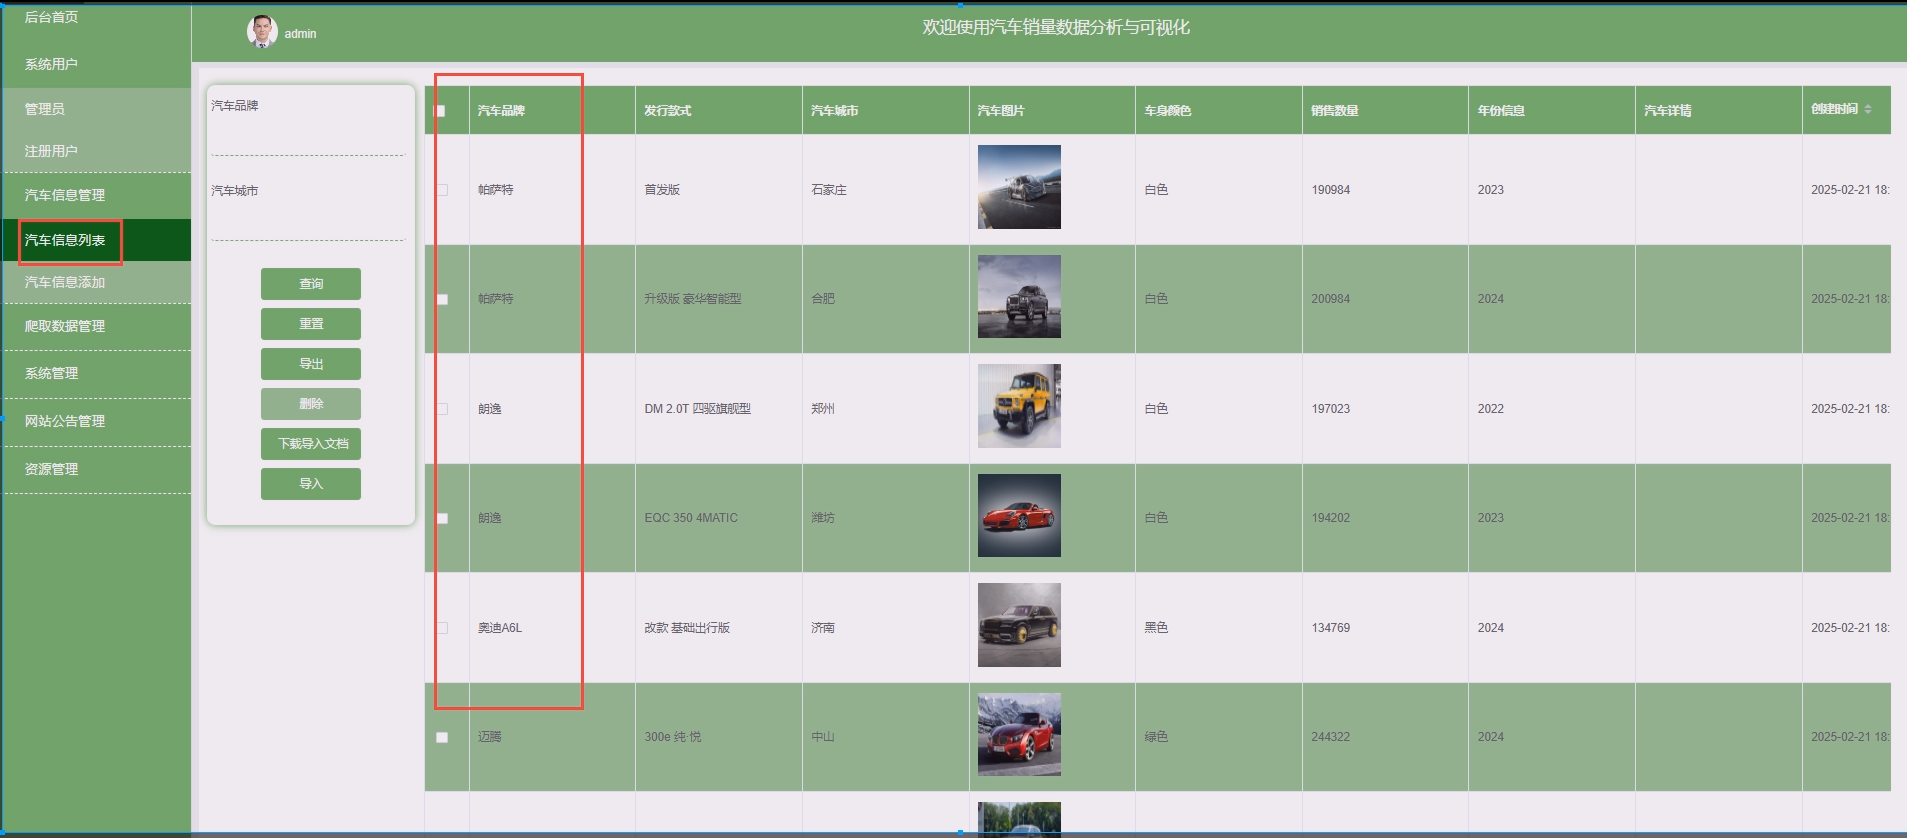Click the sales value 200984

click(x=1331, y=299)
